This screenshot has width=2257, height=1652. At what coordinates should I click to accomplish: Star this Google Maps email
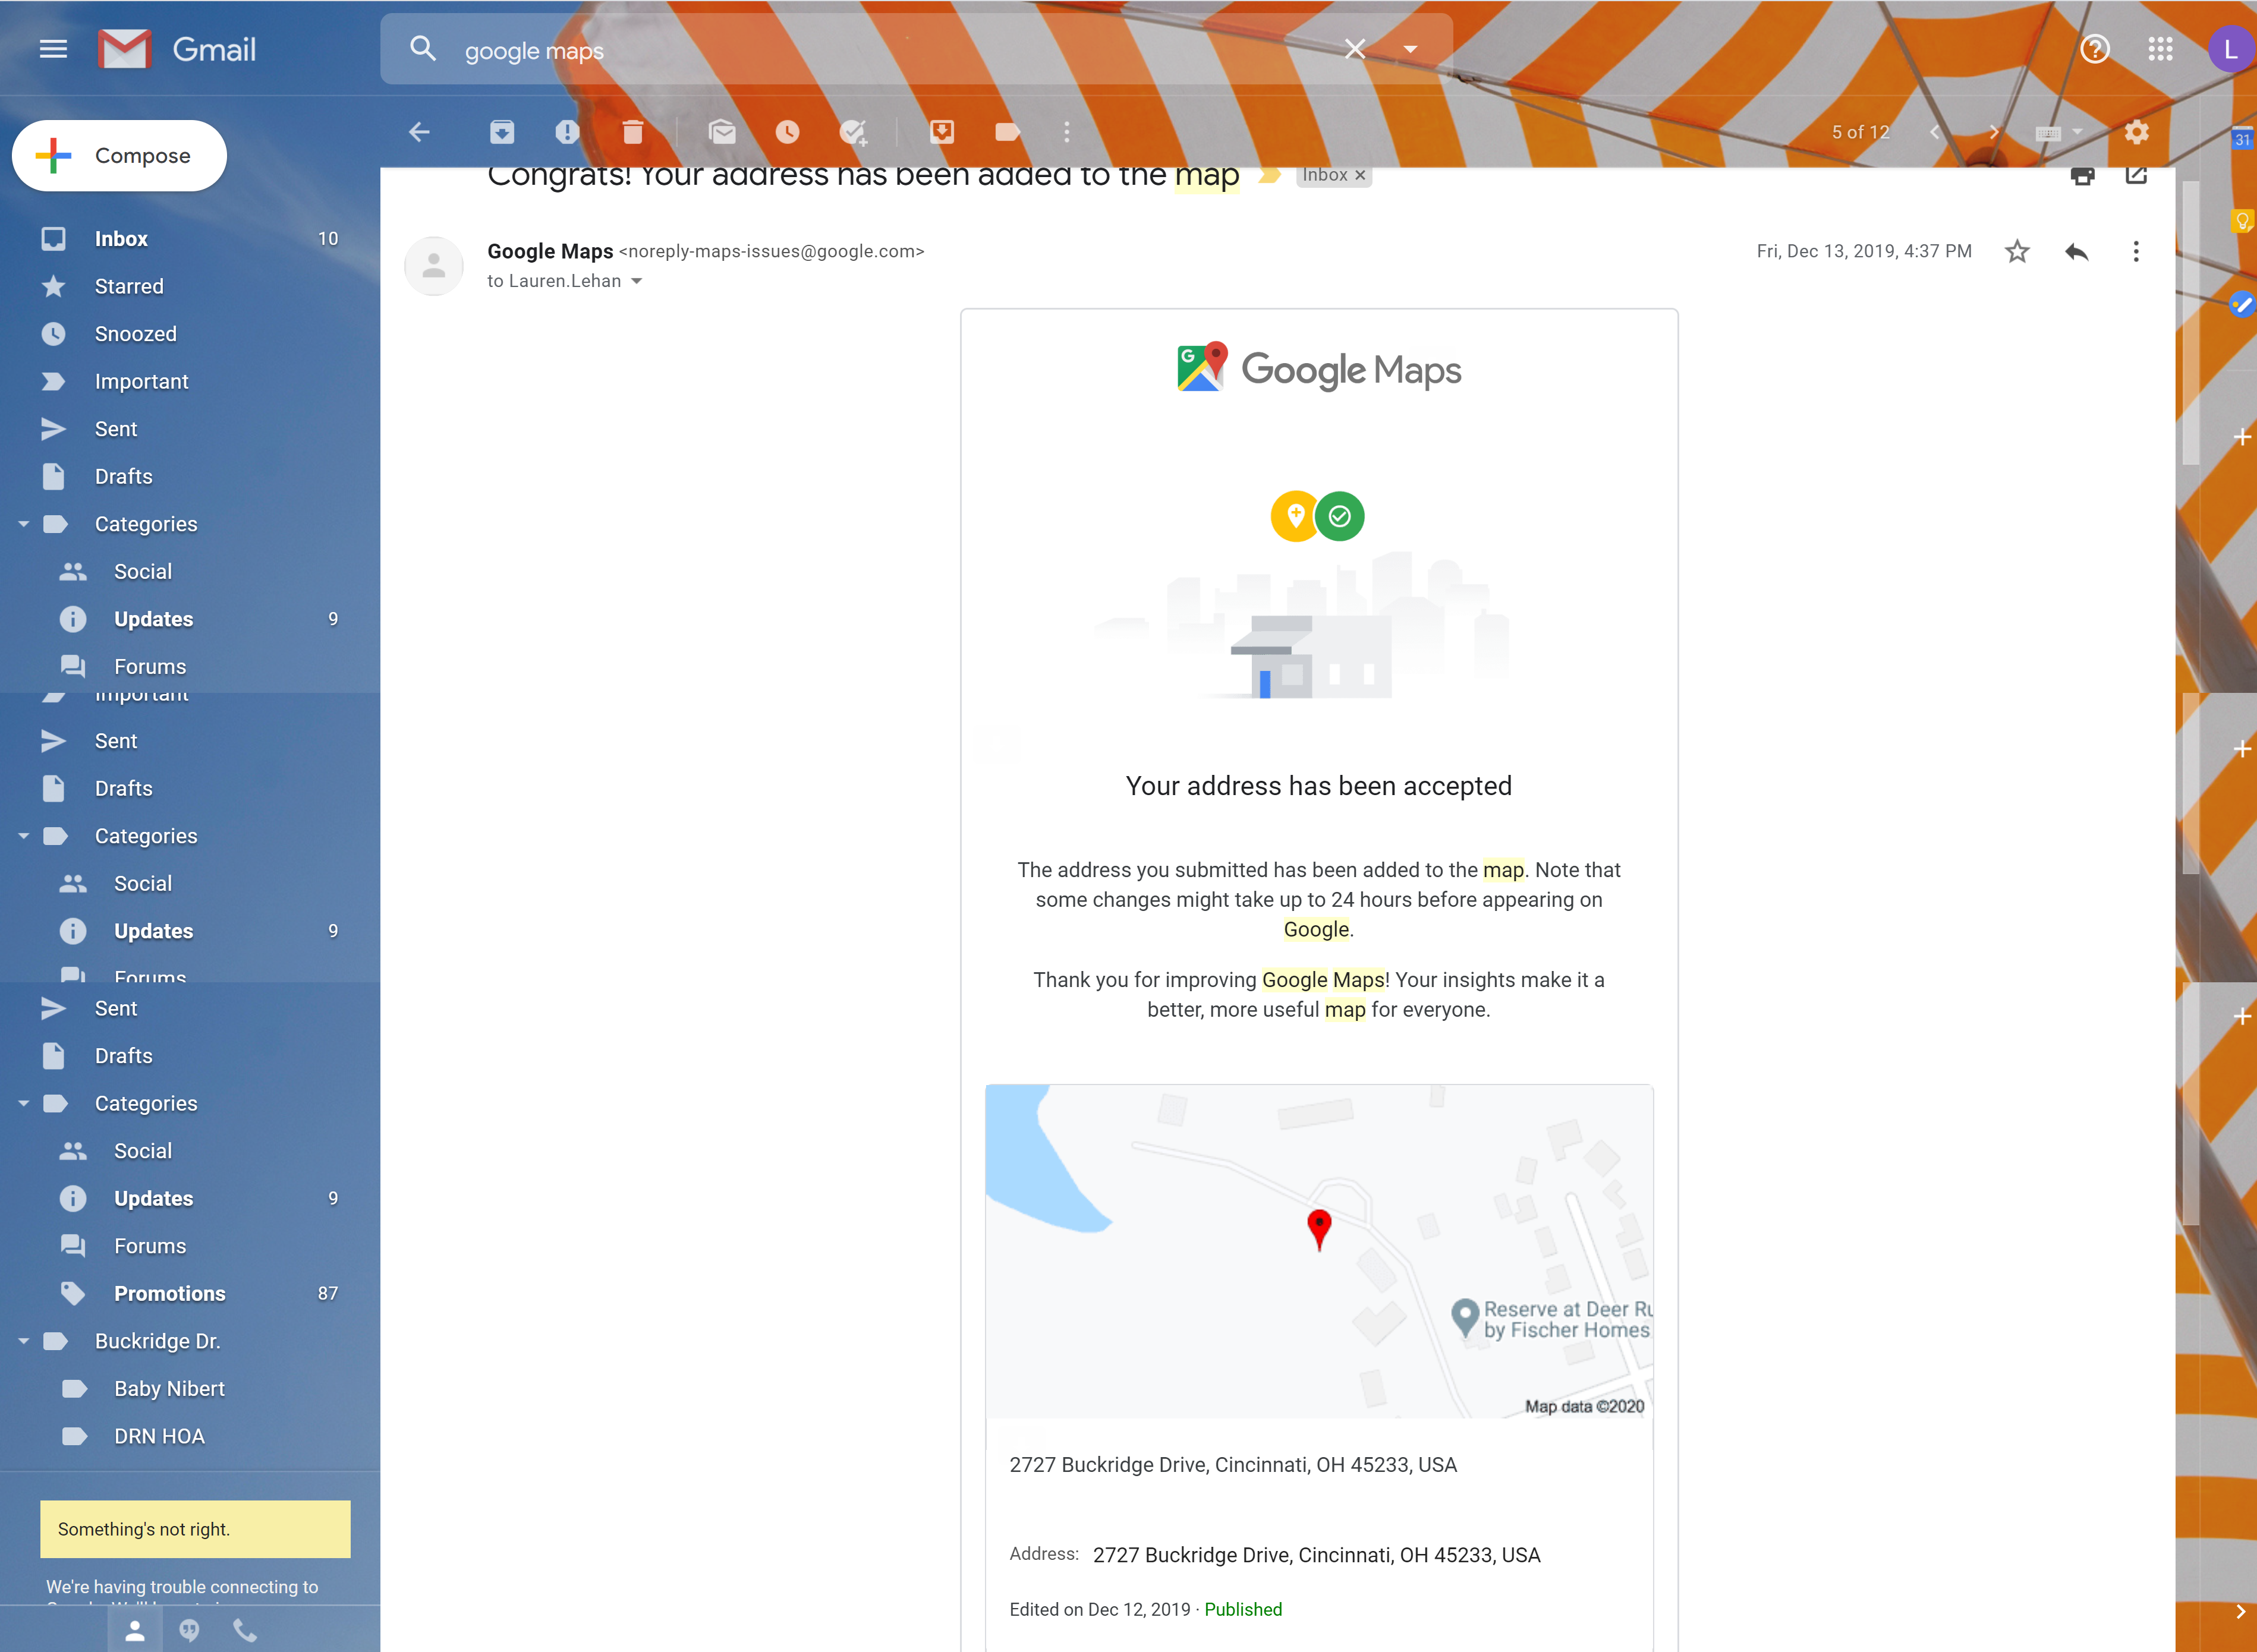coord(2017,252)
